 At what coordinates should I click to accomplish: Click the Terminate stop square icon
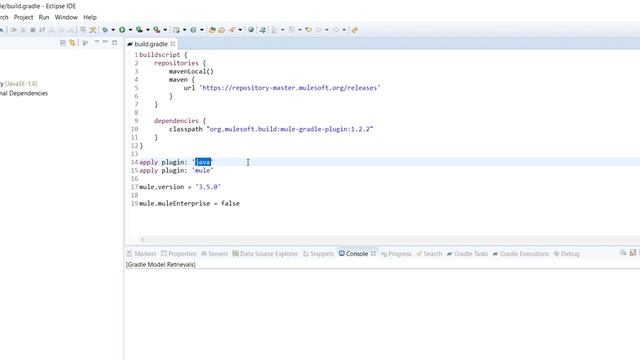[33, 30]
